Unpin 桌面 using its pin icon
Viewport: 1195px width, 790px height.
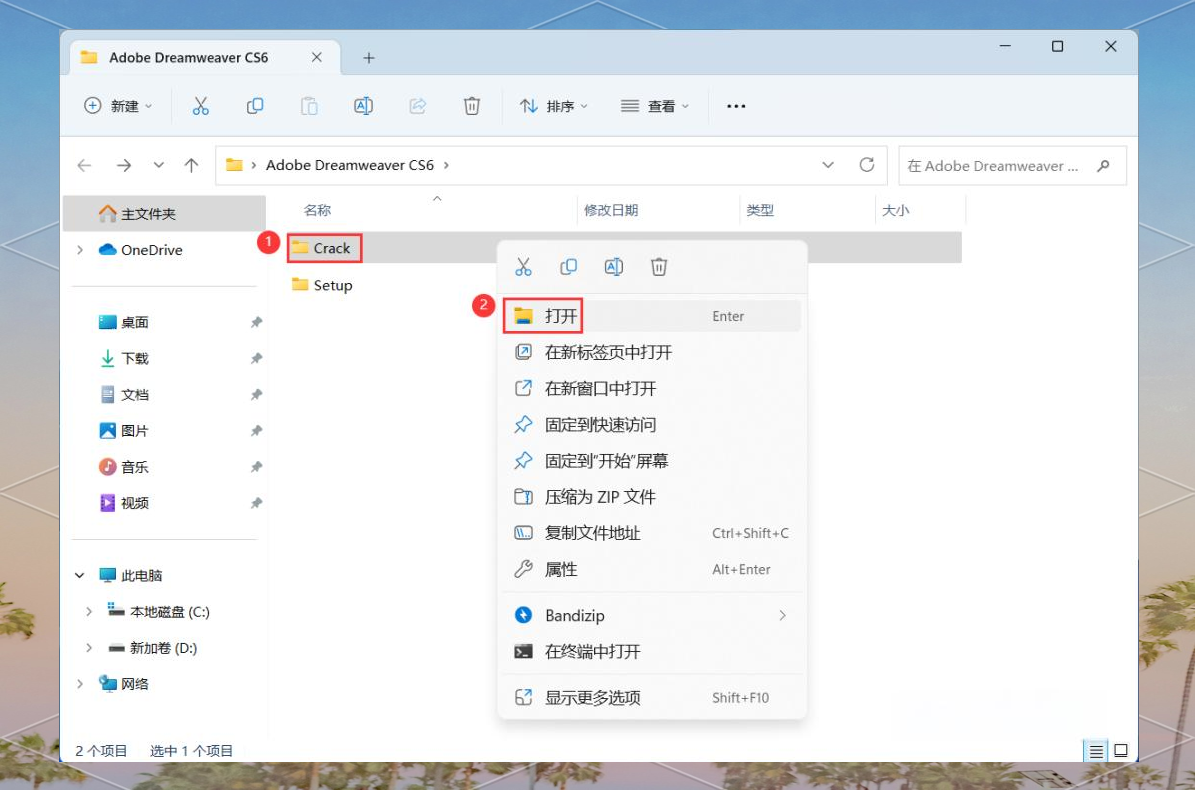tap(256, 322)
